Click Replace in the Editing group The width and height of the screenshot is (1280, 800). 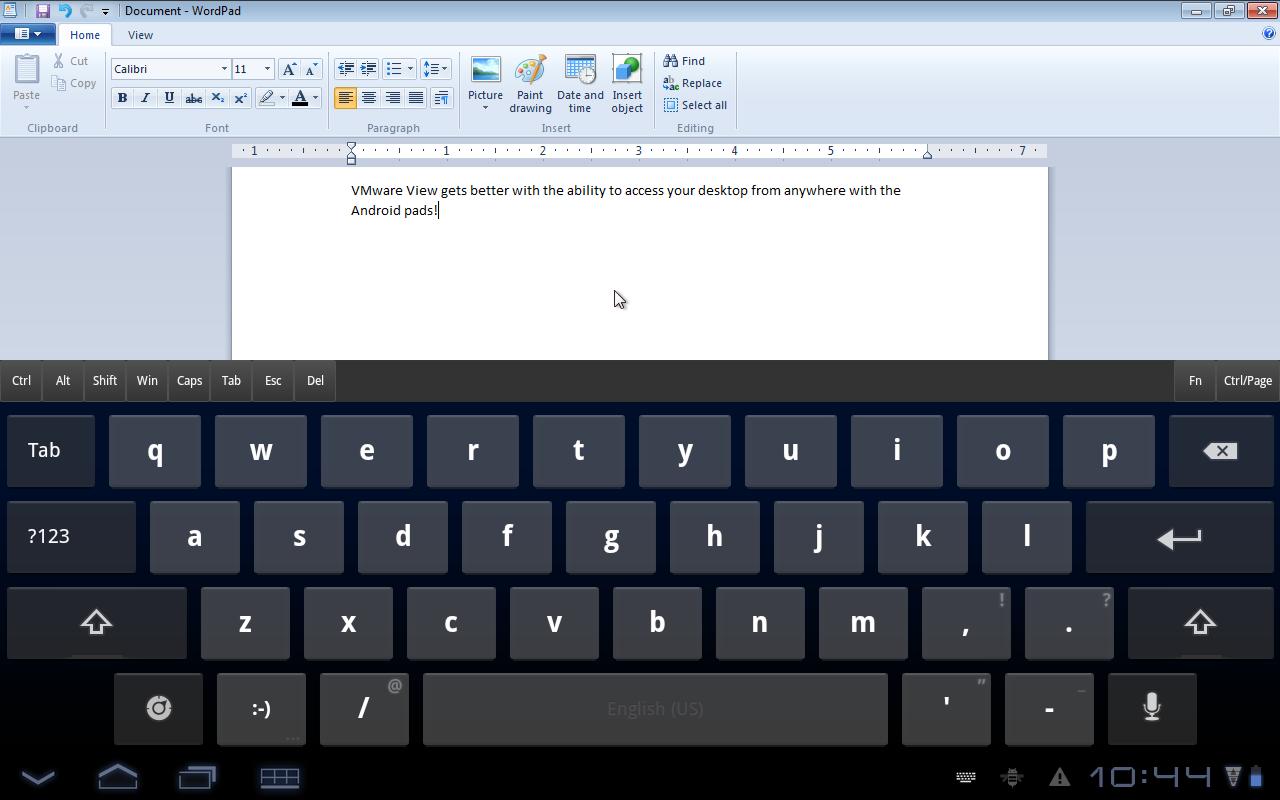coord(692,83)
